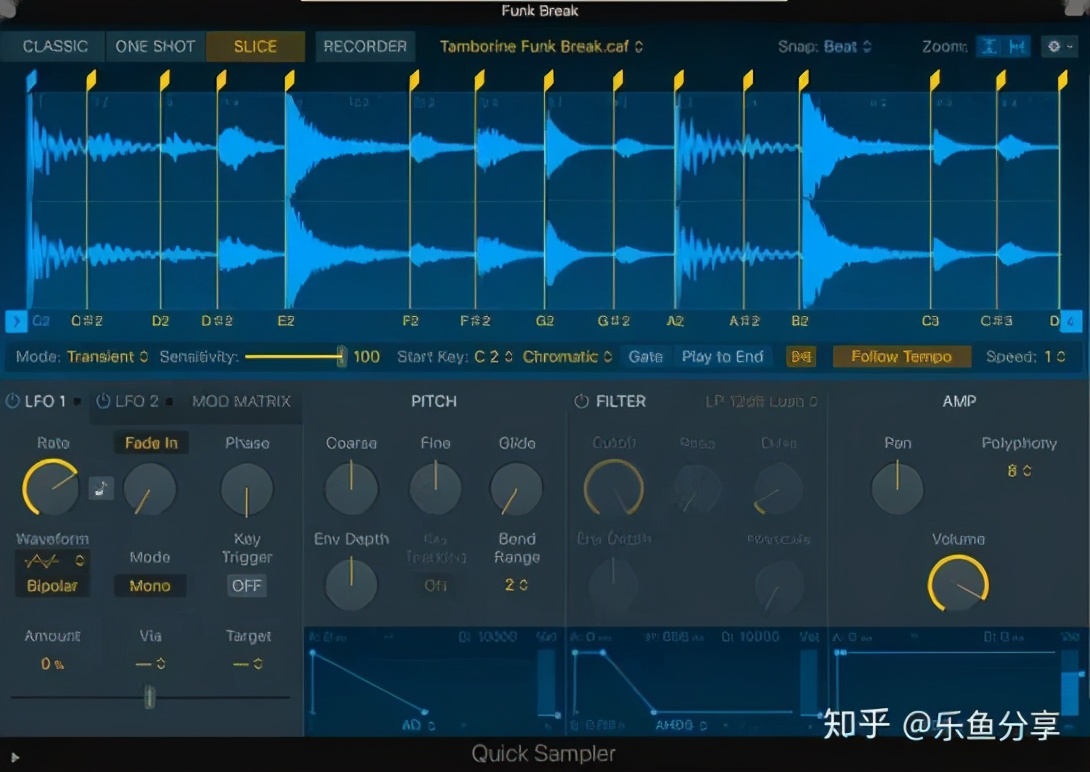Screen dimensions: 1090x772
Task: Open the Snap Beat dropdown
Action: (846, 47)
